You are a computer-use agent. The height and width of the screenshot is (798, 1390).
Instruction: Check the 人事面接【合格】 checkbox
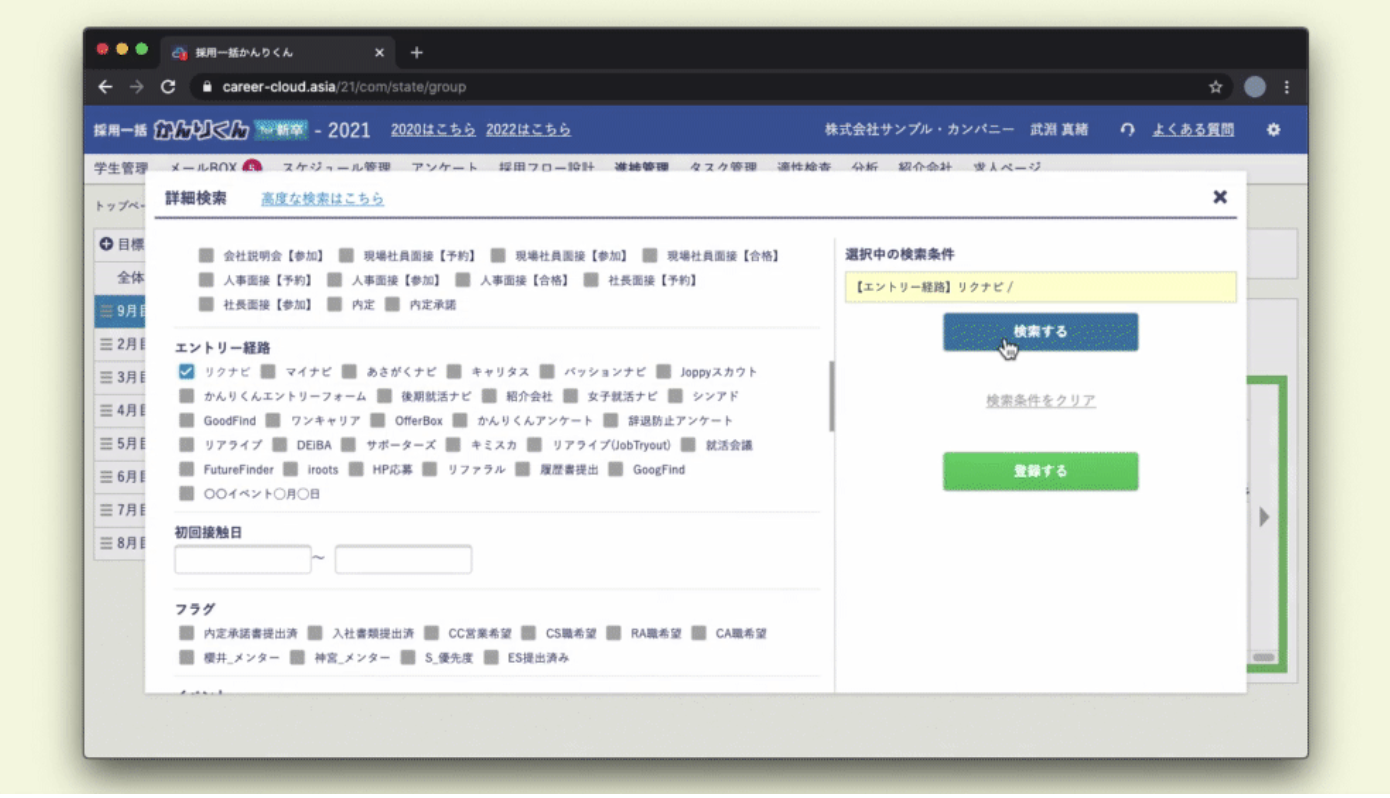tap(462, 280)
